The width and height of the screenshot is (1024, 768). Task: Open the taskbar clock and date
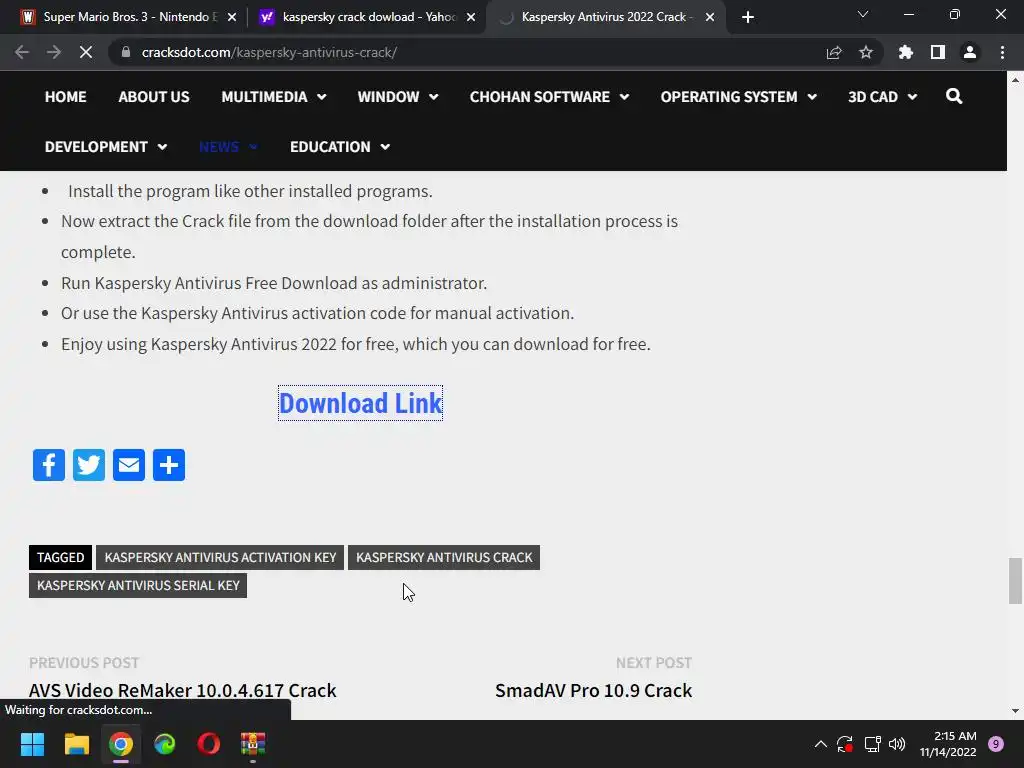[x=948, y=744]
